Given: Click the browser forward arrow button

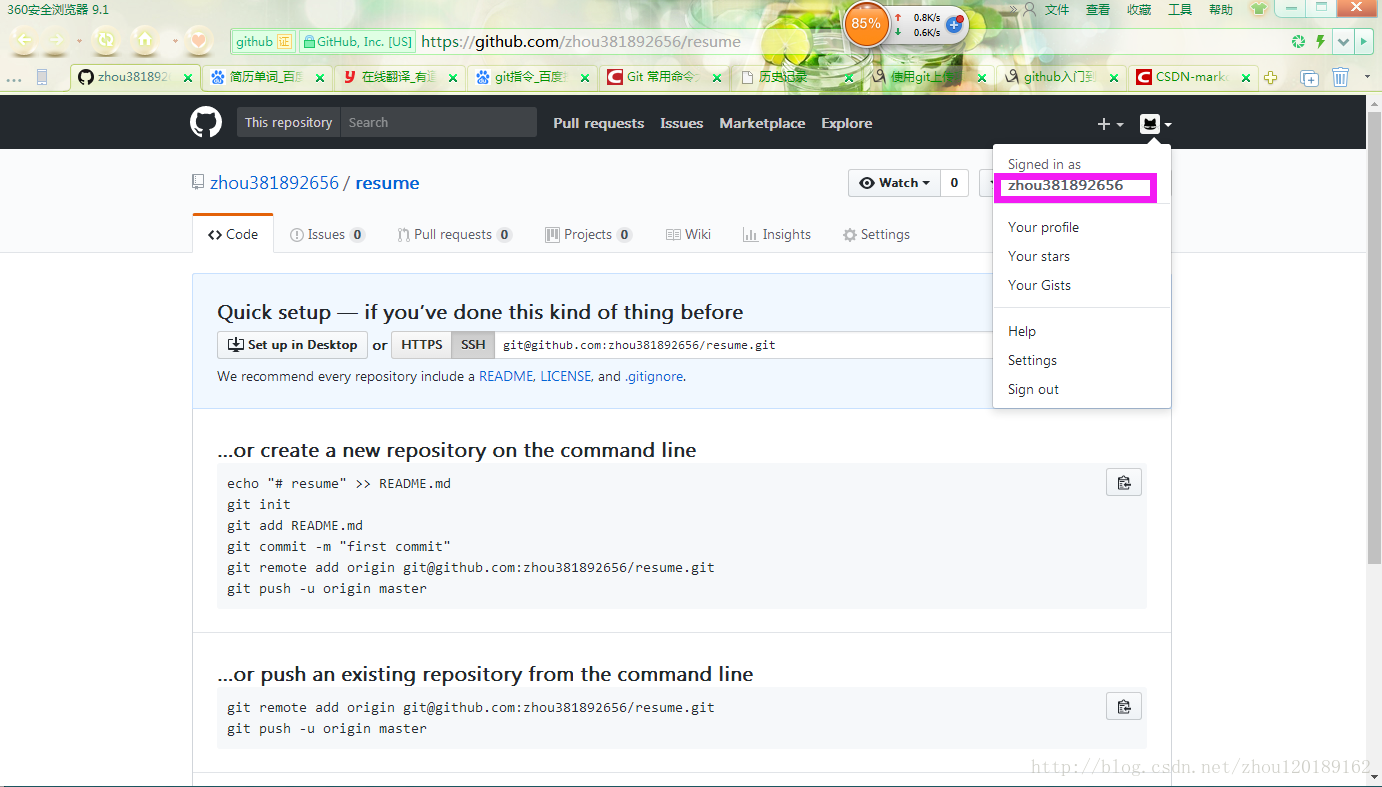Looking at the screenshot, I should tap(56, 41).
